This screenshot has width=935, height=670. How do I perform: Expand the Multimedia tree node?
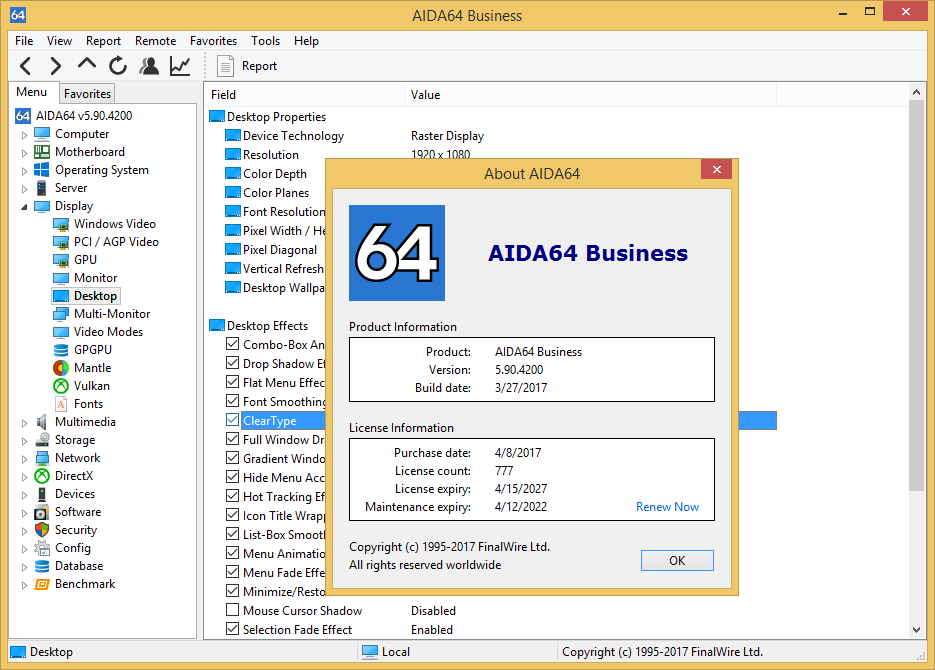pos(24,423)
